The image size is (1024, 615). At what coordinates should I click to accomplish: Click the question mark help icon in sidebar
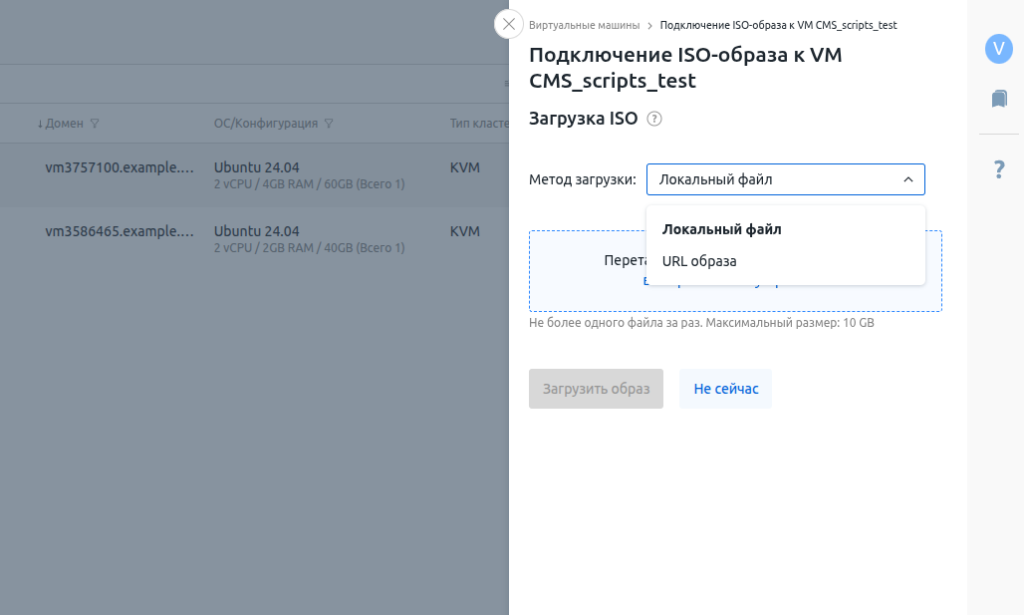[x=998, y=170]
